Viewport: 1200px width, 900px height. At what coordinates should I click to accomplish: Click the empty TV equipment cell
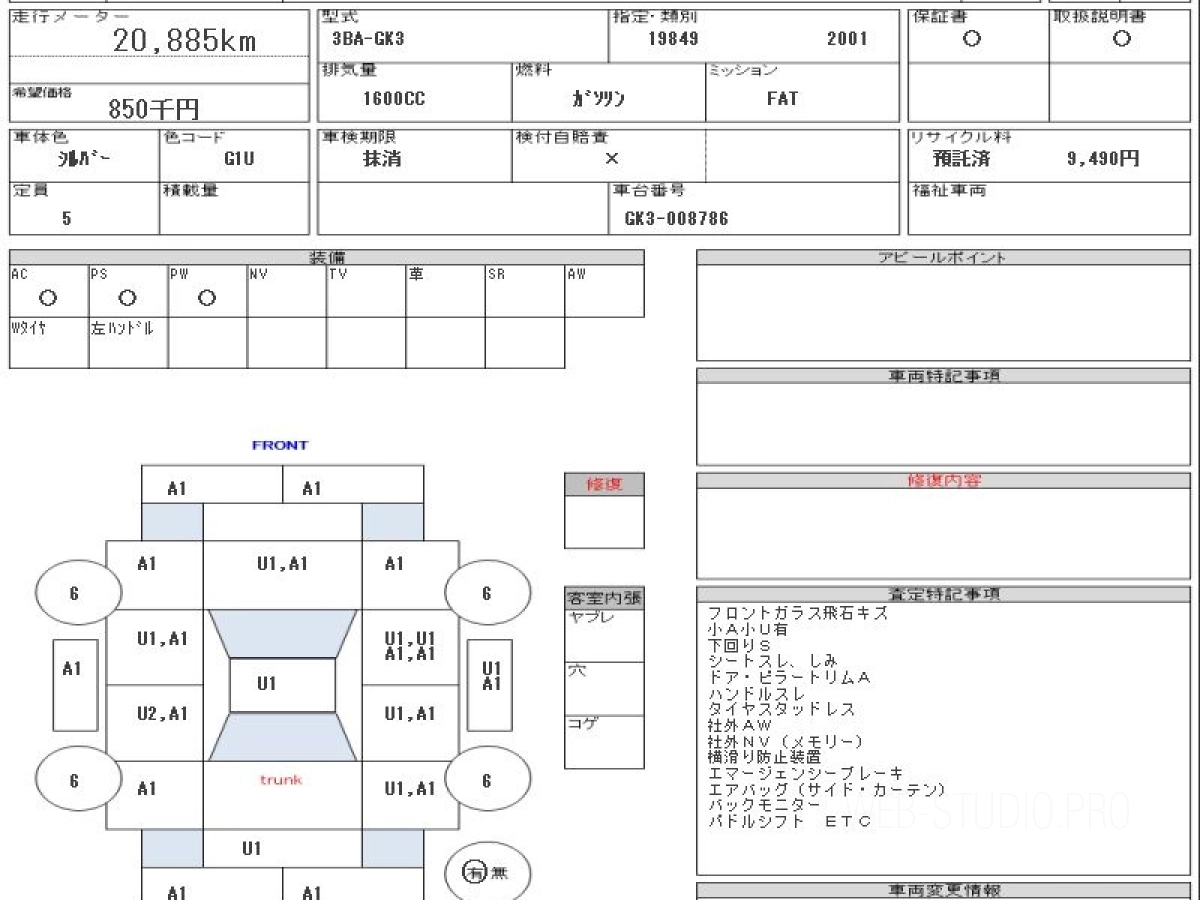[366, 291]
